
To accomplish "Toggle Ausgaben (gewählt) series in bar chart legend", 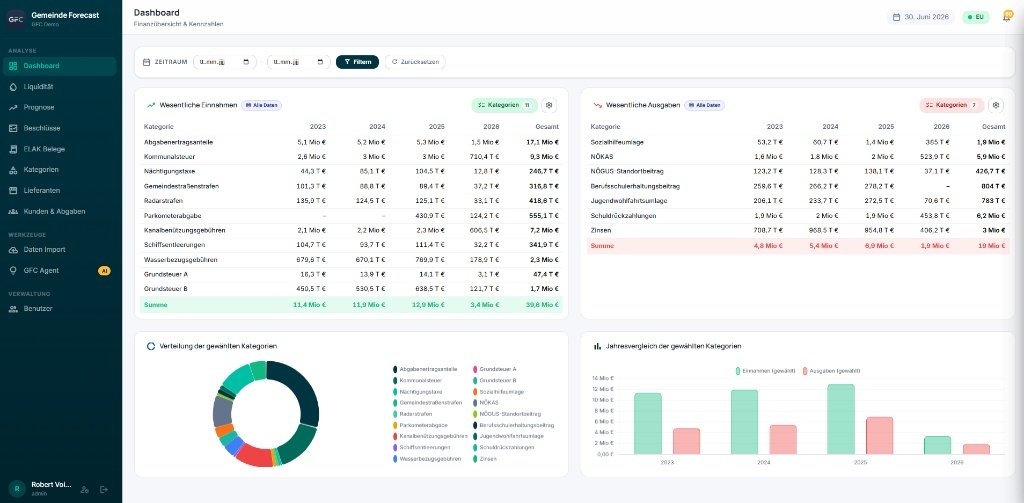I will (831, 370).
